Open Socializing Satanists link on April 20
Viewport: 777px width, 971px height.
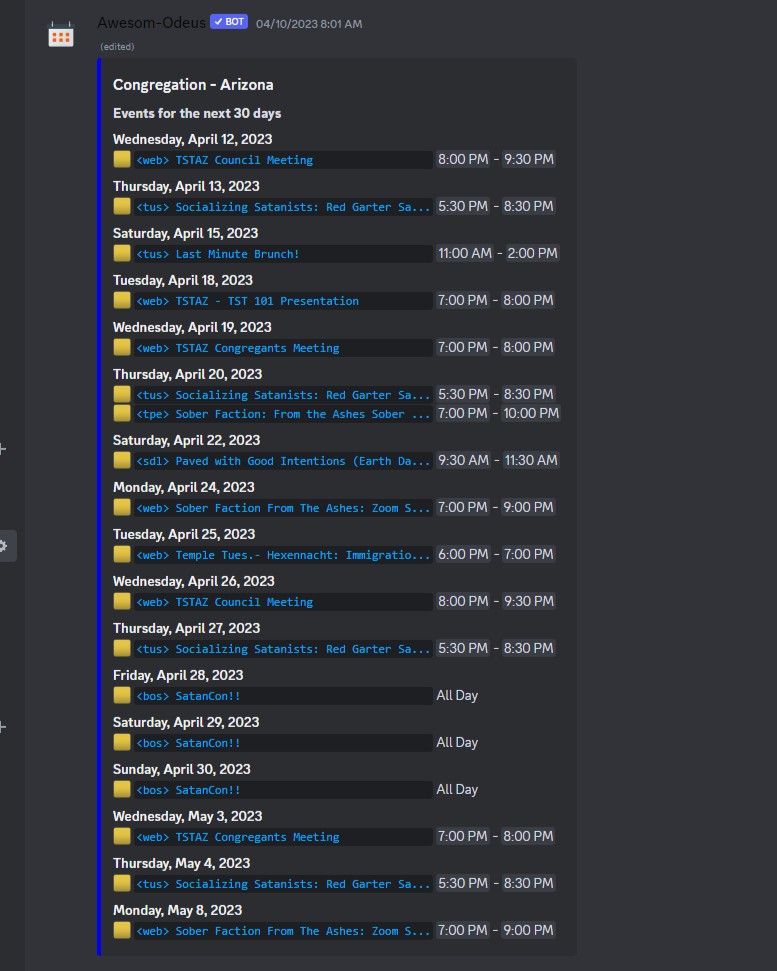click(283, 395)
